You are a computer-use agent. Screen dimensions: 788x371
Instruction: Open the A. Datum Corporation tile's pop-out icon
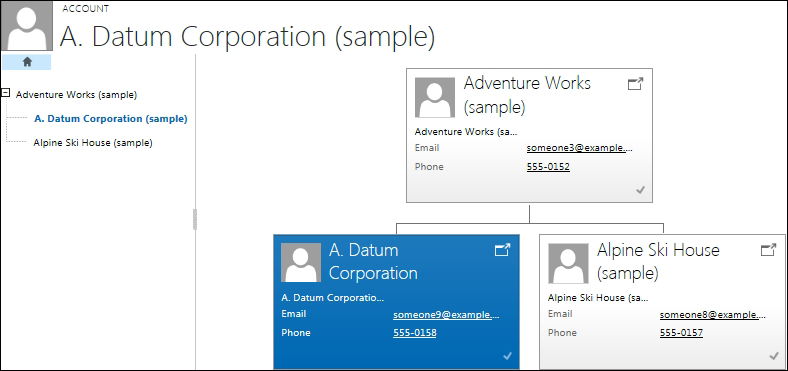(503, 250)
